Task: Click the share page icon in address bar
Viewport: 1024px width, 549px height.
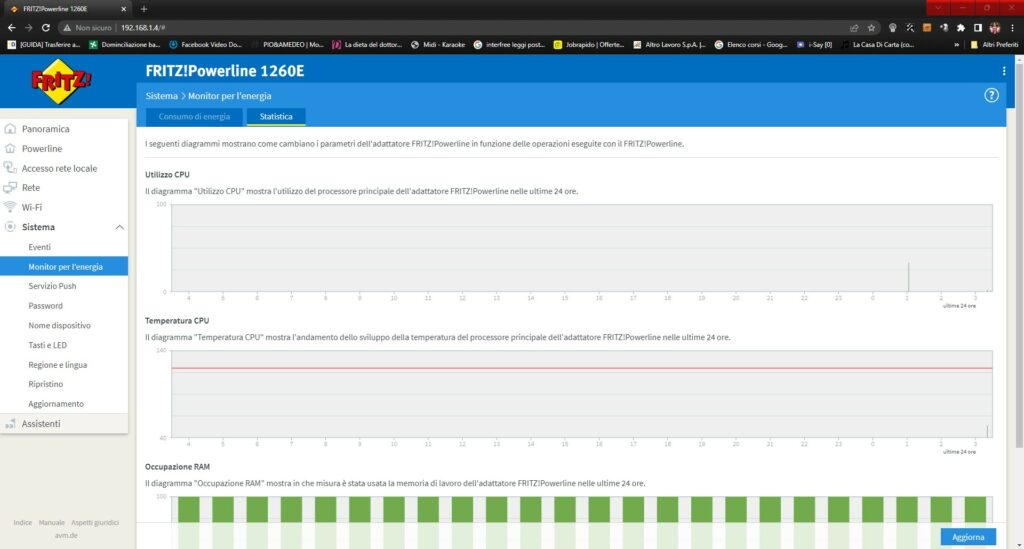Action: pyautogui.click(x=854, y=27)
